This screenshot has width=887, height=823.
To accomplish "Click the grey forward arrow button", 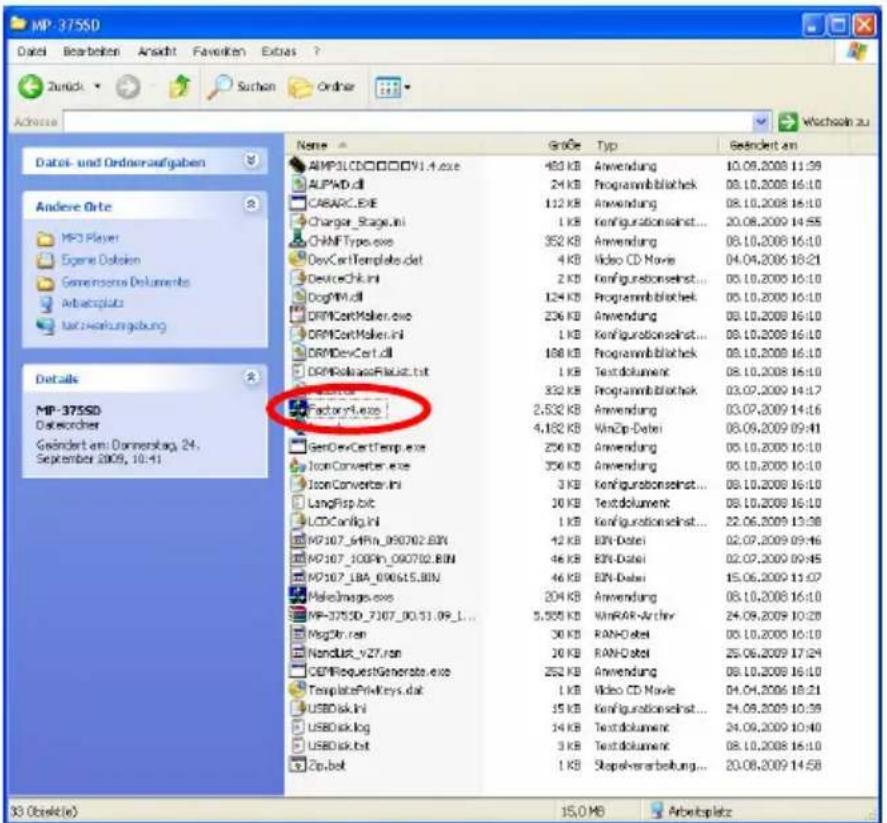I will [128, 87].
